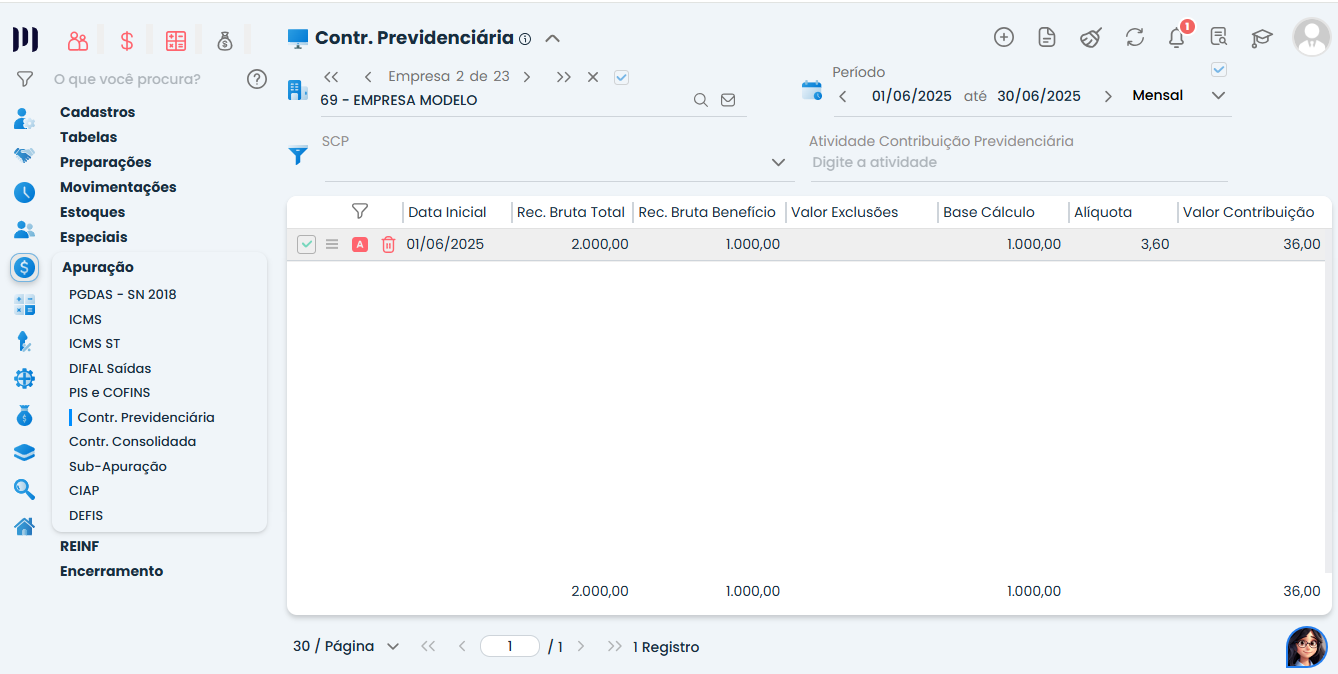This screenshot has width=1338, height=674.
Task: Click the page number input field
Action: click(510, 646)
